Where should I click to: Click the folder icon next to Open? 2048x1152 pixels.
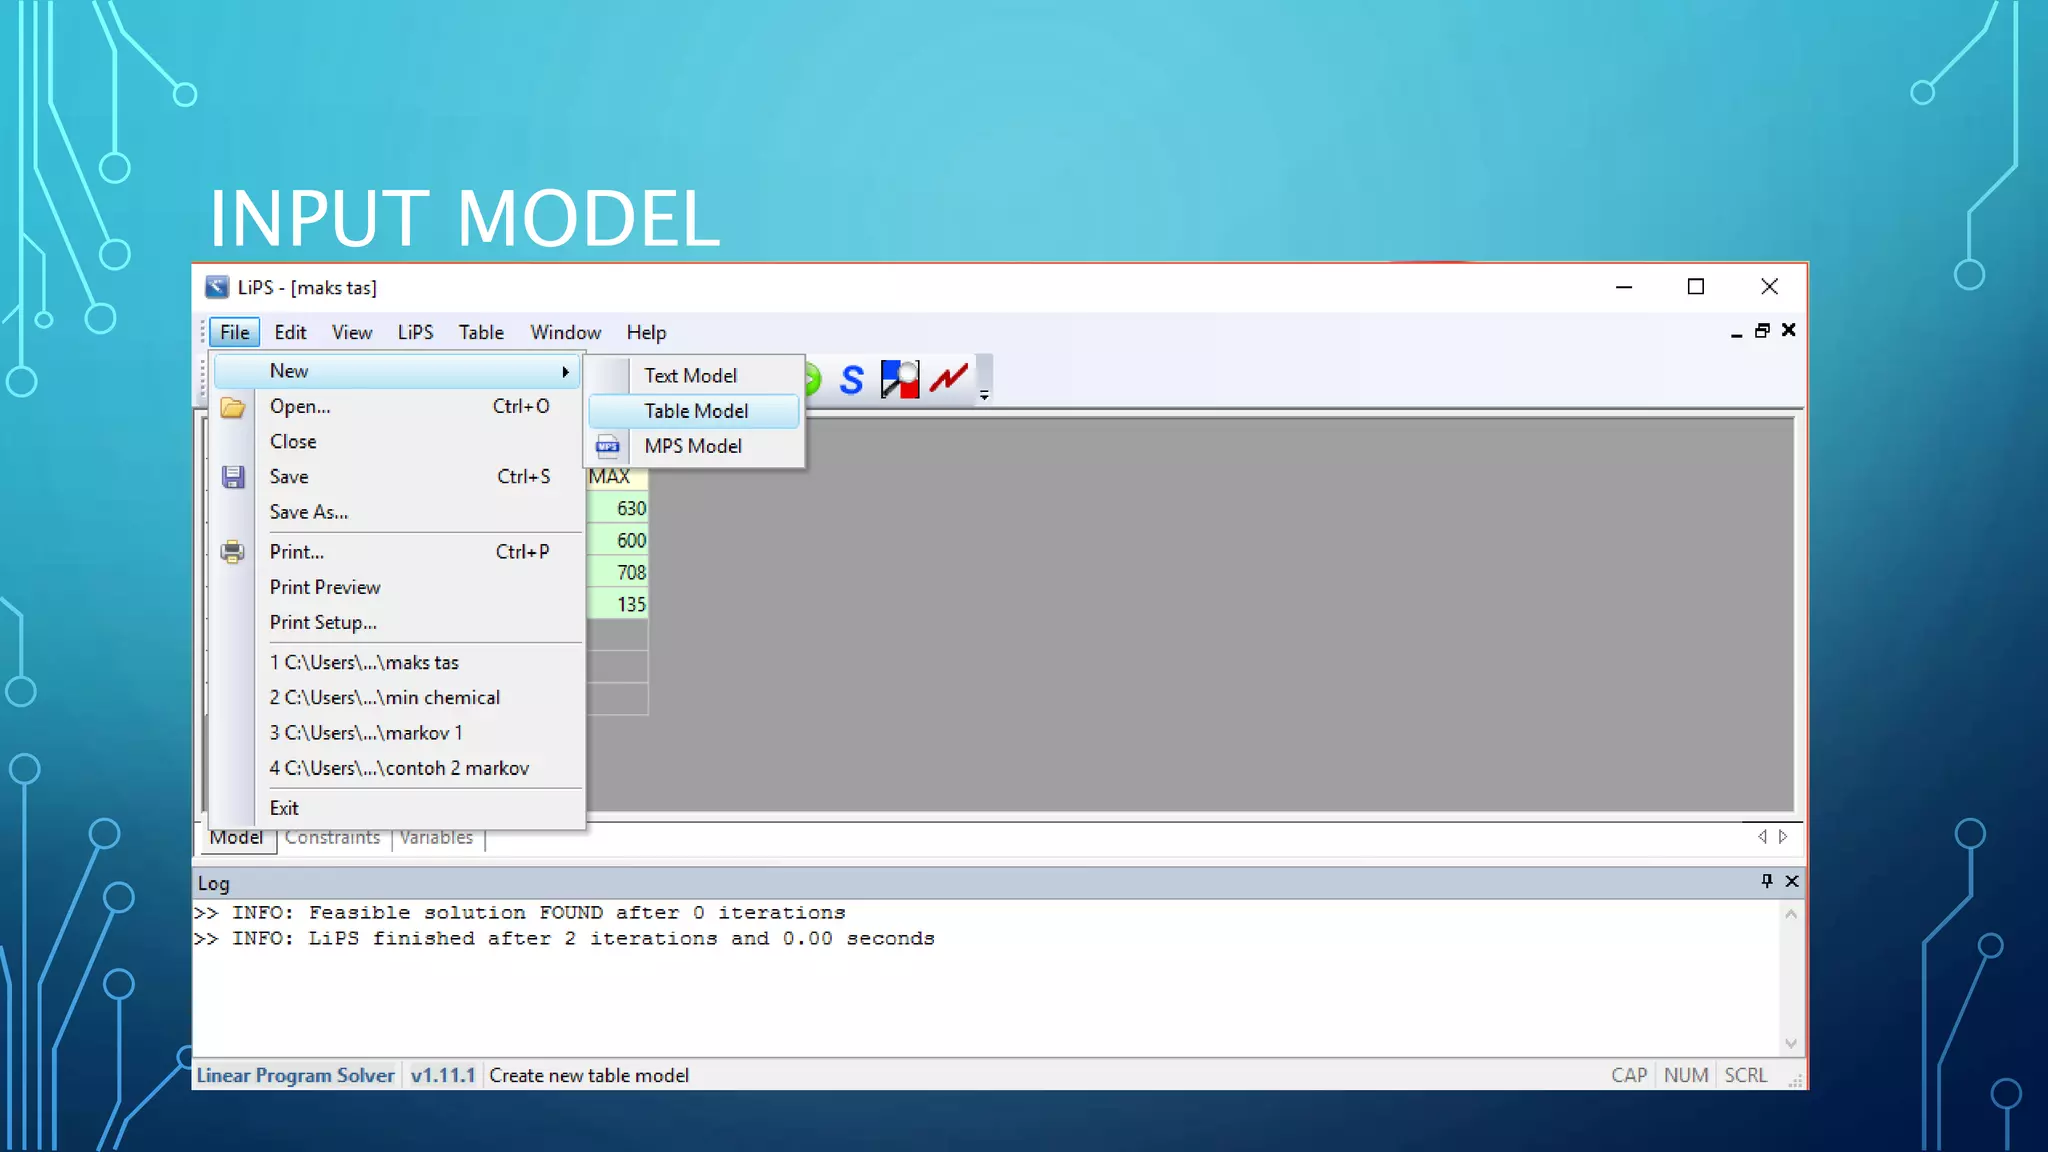[232, 407]
